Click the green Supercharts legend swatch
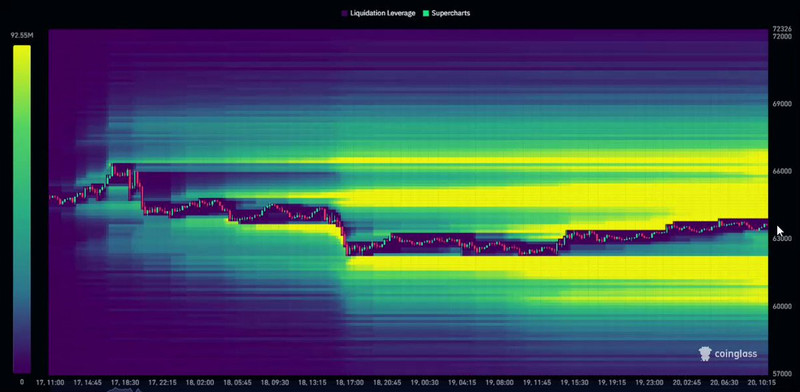Viewport: 800px width, 392px height. (426, 13)
